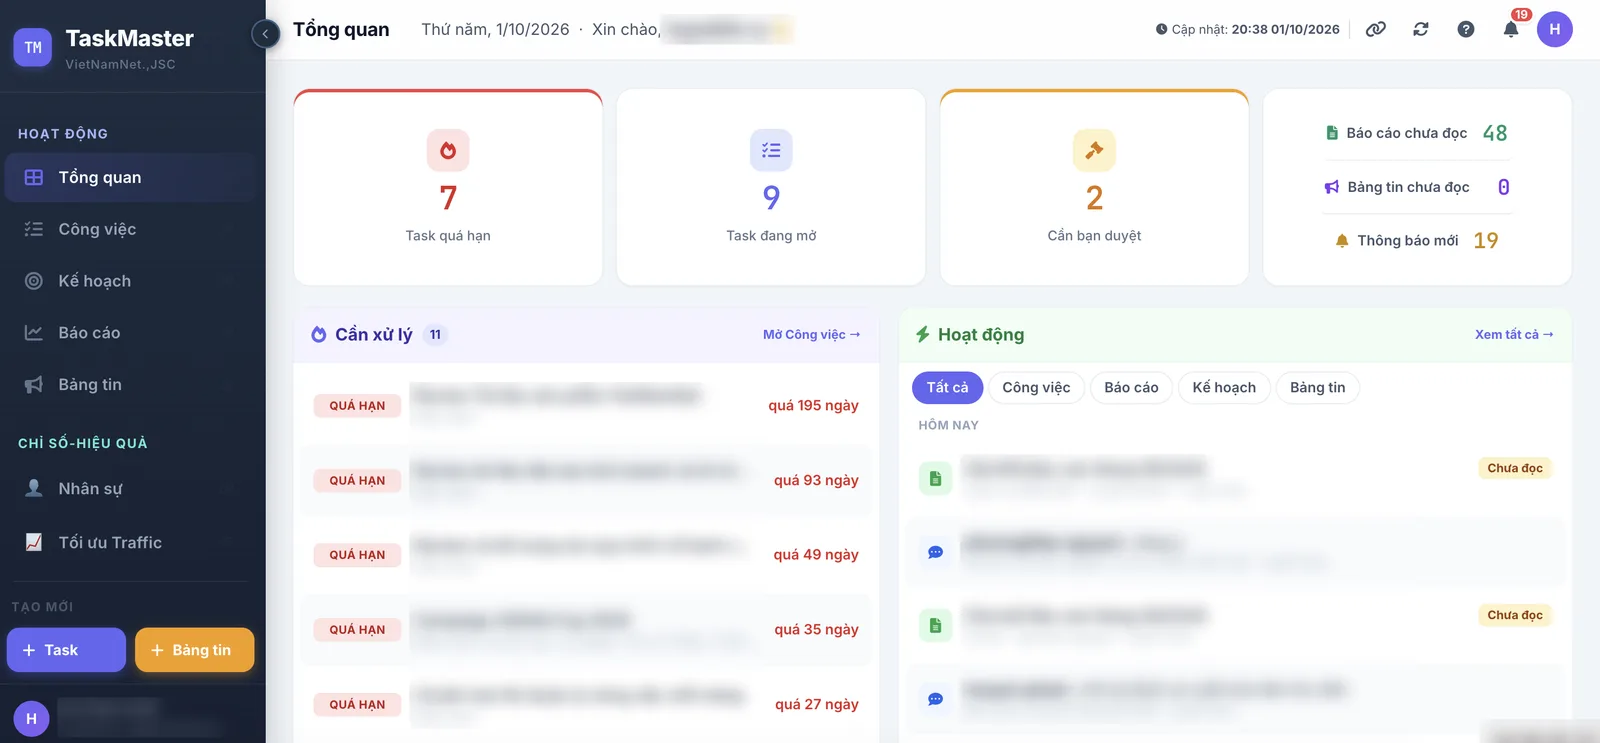The image size is (1600, 743).
Task: Collapse the sidebar with the chevron button
Action: point(265,34)
